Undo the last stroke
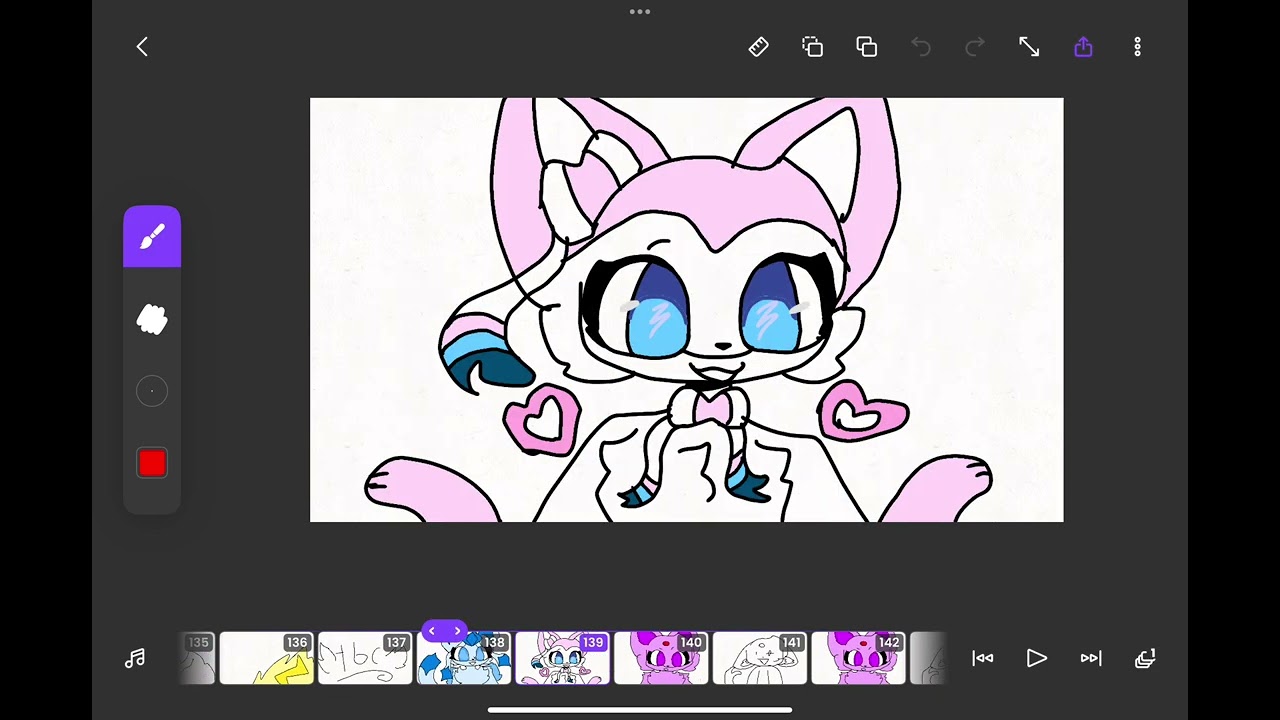This screenshot has height=720, width=1280. coord(921,47)
